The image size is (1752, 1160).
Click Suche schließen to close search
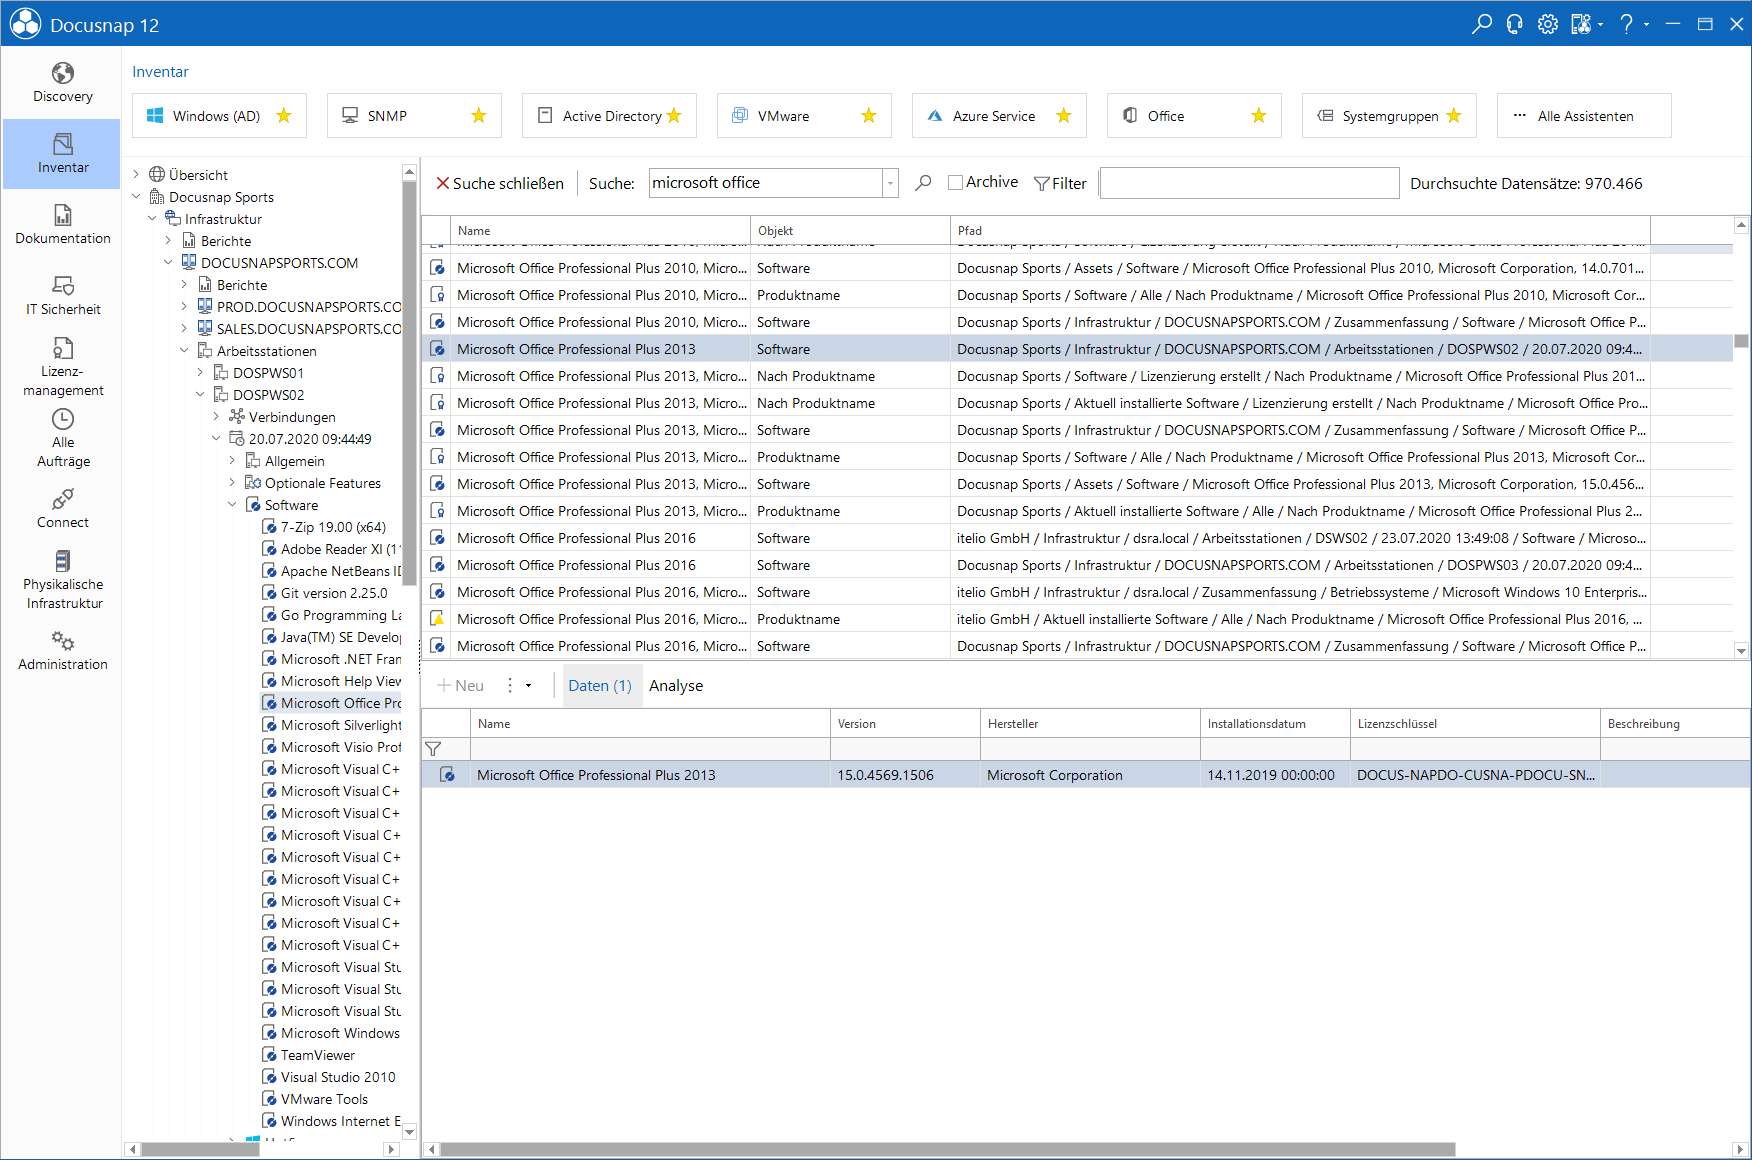pos(500,184)
